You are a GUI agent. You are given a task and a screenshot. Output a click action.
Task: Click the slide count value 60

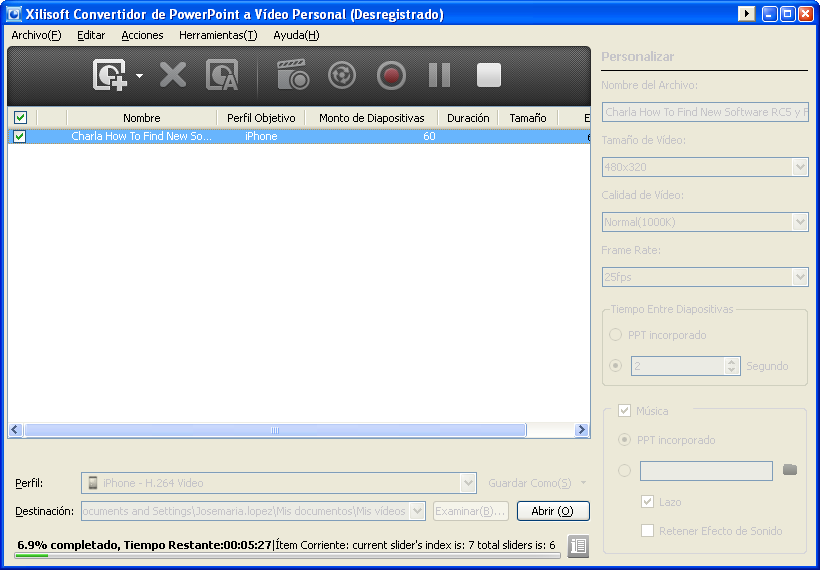point(429,136)
